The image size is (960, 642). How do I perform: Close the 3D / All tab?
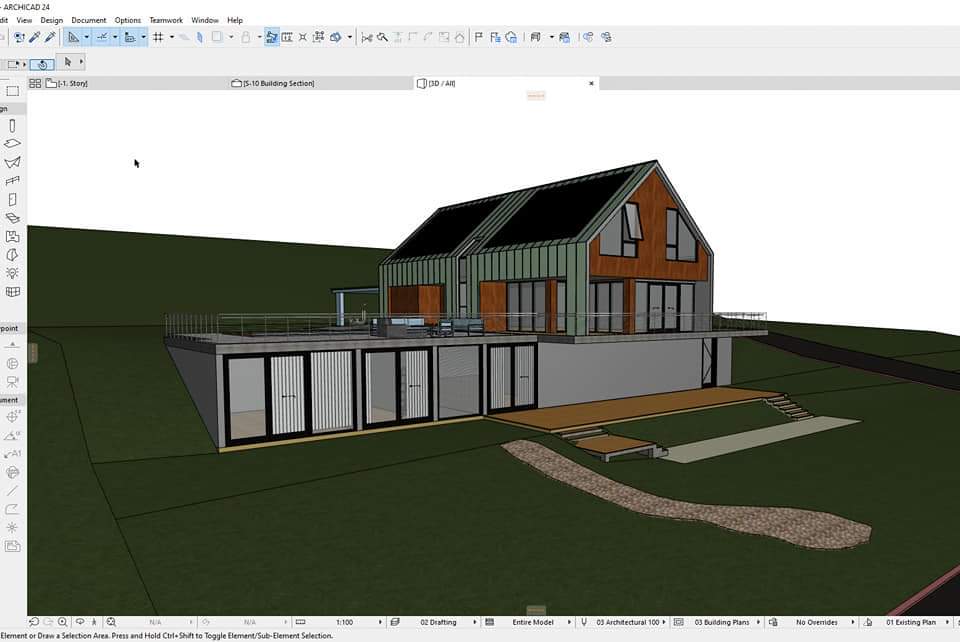591,83
